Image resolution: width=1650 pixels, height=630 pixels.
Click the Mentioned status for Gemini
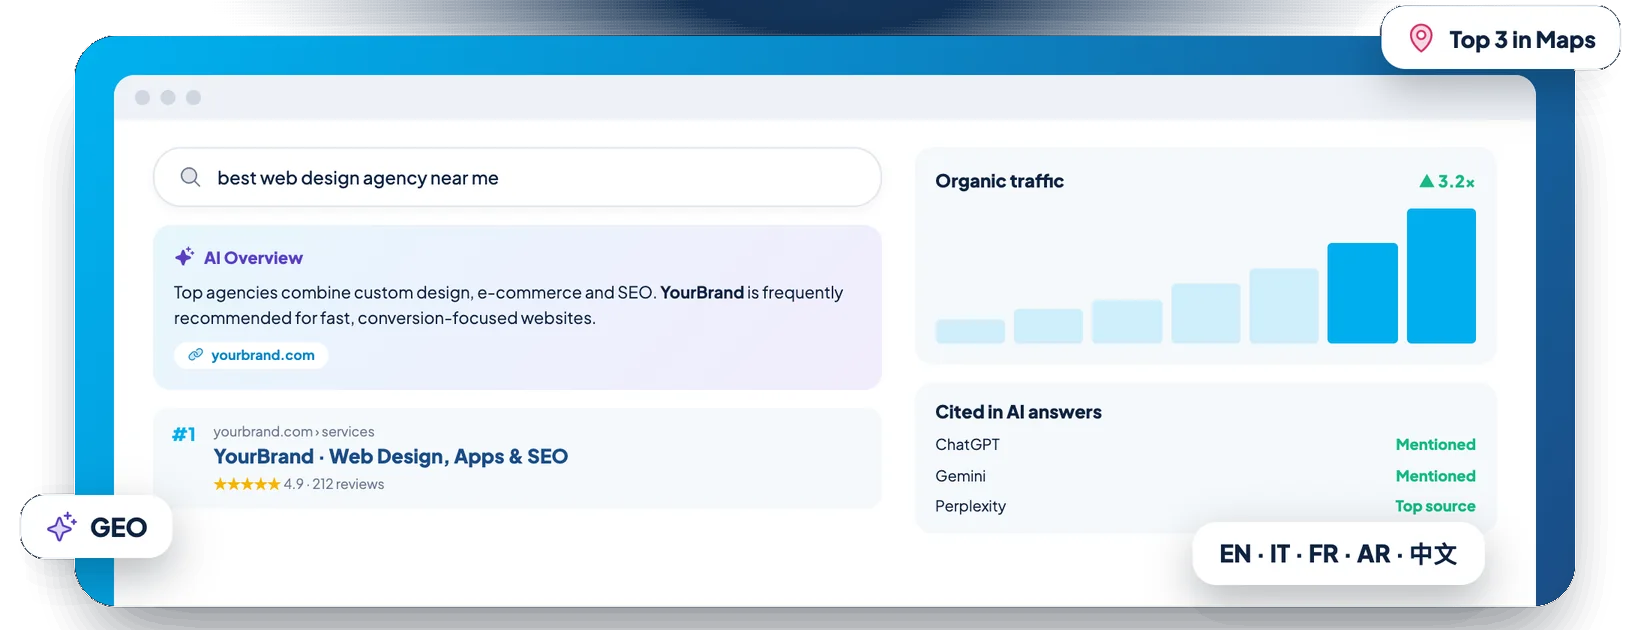coord(1435,476)
